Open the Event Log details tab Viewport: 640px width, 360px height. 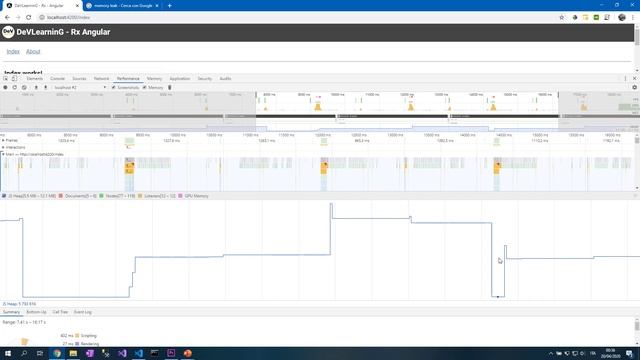82,312
